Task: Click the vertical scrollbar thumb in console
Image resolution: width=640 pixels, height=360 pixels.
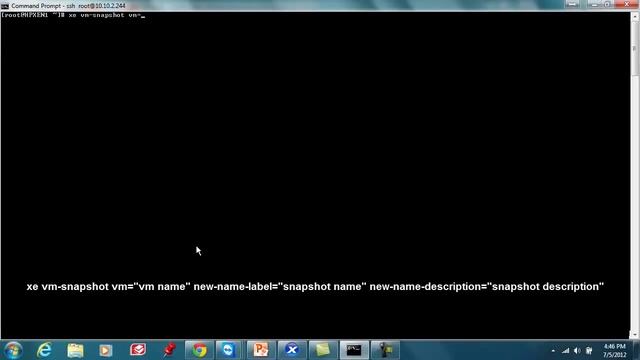Action: click(635, 48)
